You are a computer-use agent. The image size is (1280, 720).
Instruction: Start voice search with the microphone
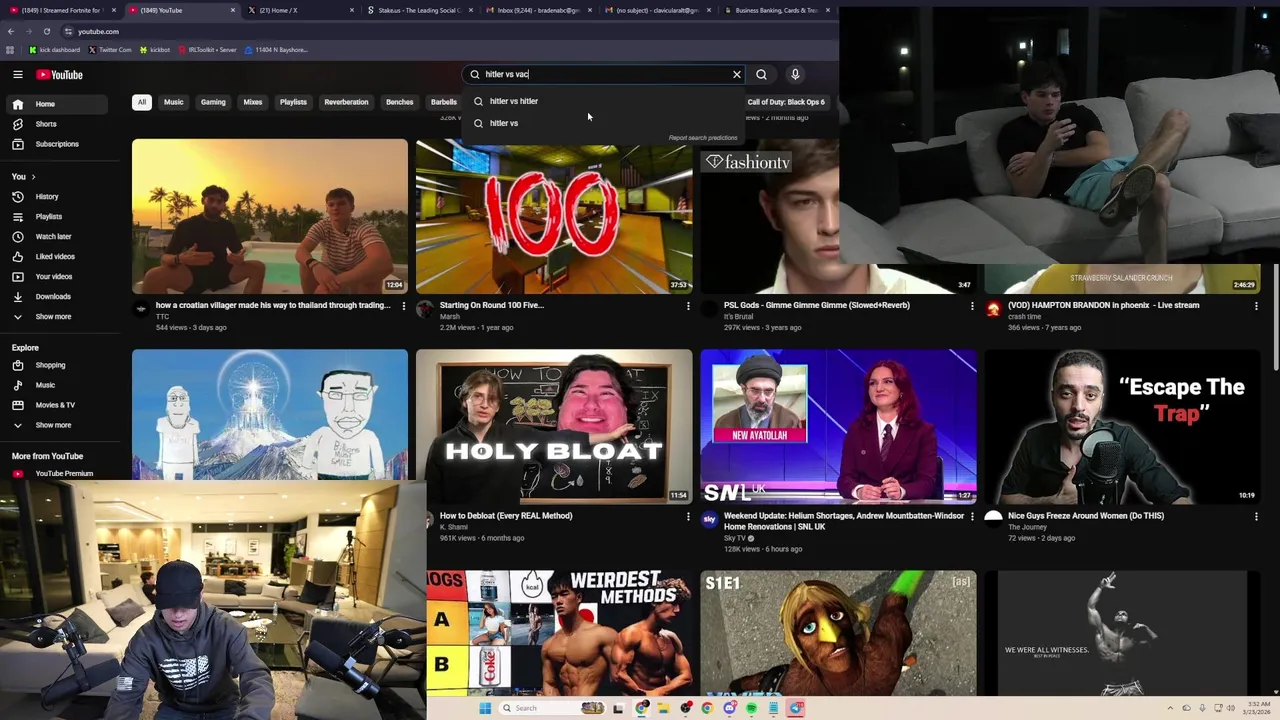(795, 74)
